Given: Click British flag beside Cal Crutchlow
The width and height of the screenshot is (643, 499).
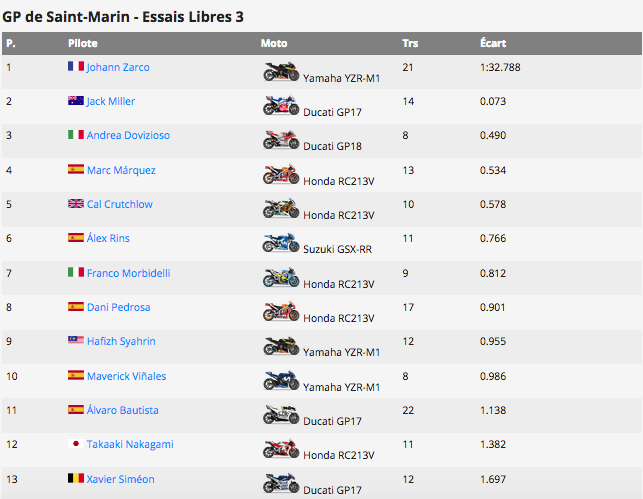Looking at the screenshot, I should (76, 203).
